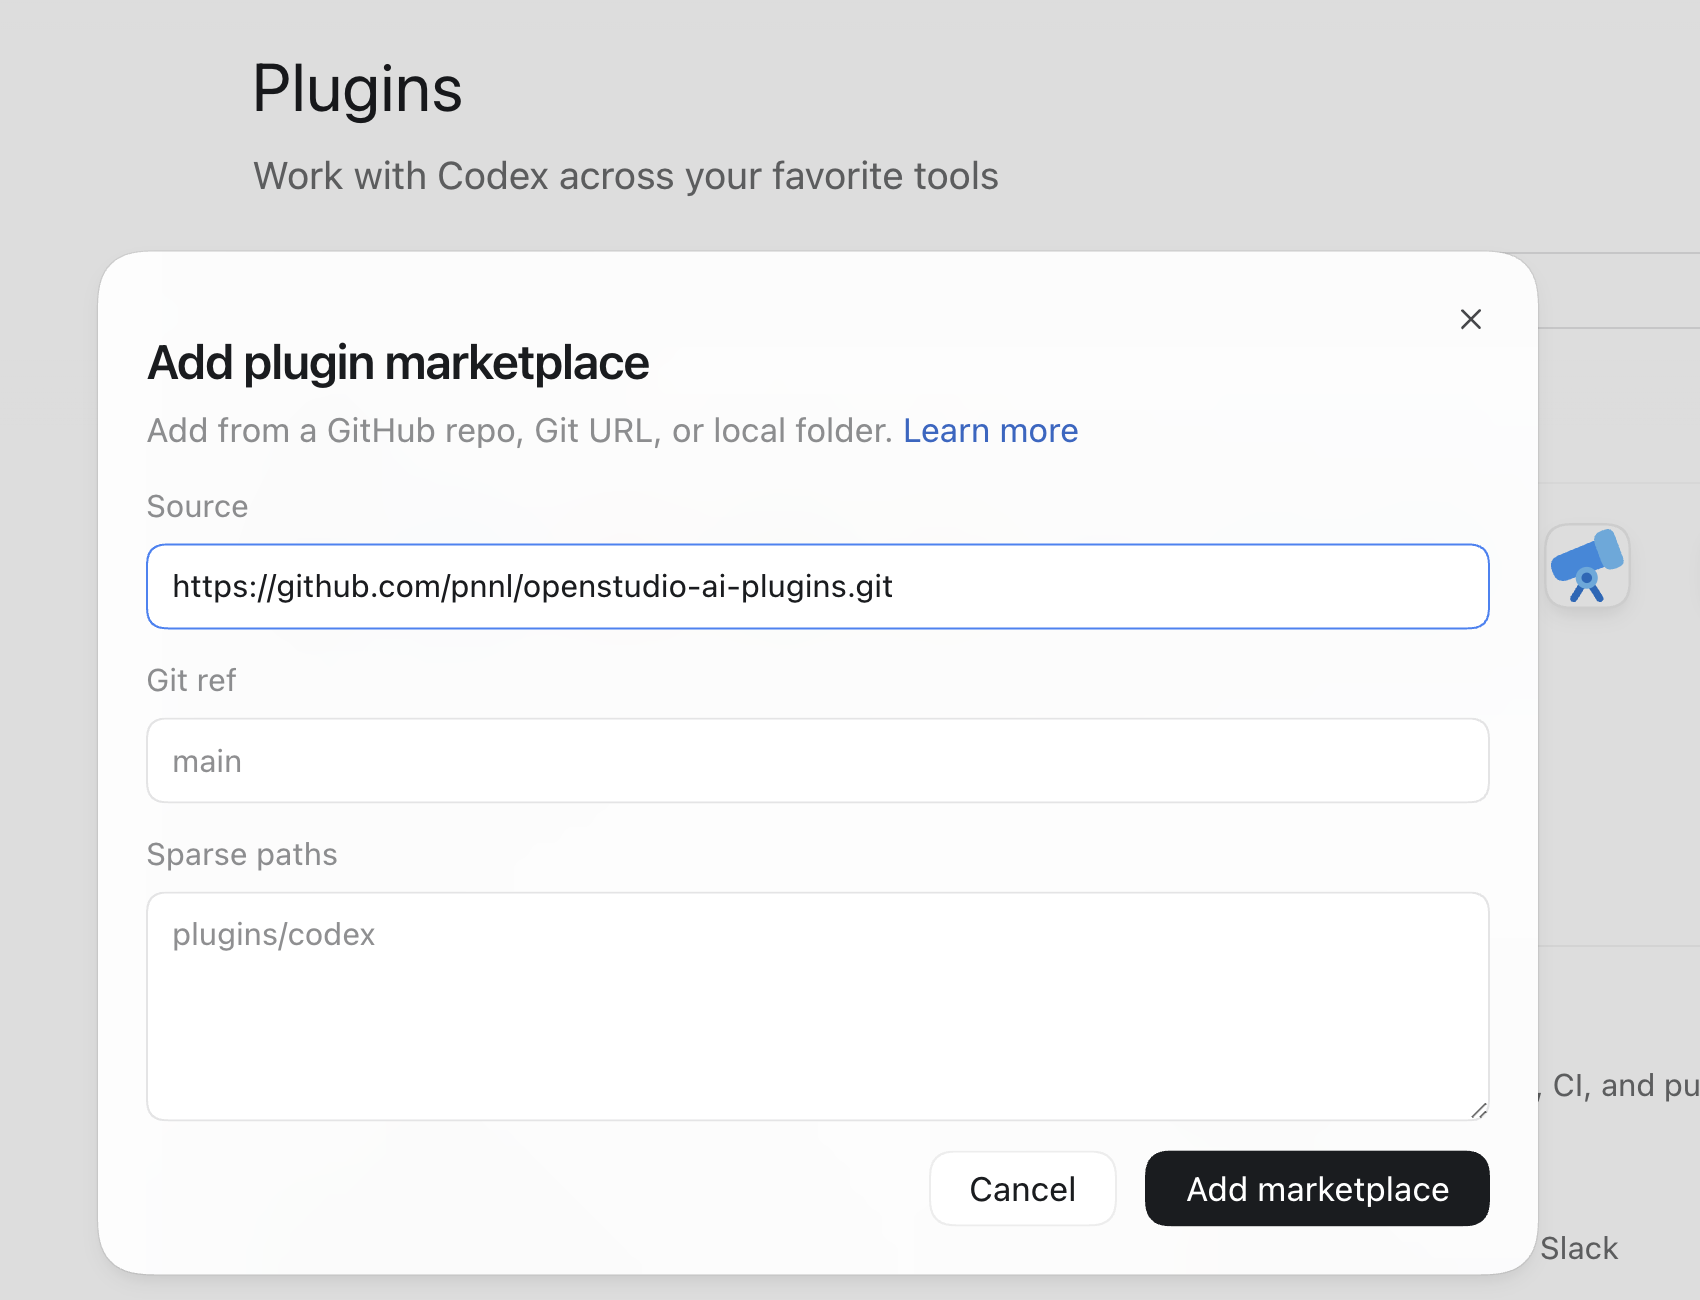The width and height of the screenshot is (1700, 1300).
Task: Focus the Git ref input field
Action: point(818,760)
